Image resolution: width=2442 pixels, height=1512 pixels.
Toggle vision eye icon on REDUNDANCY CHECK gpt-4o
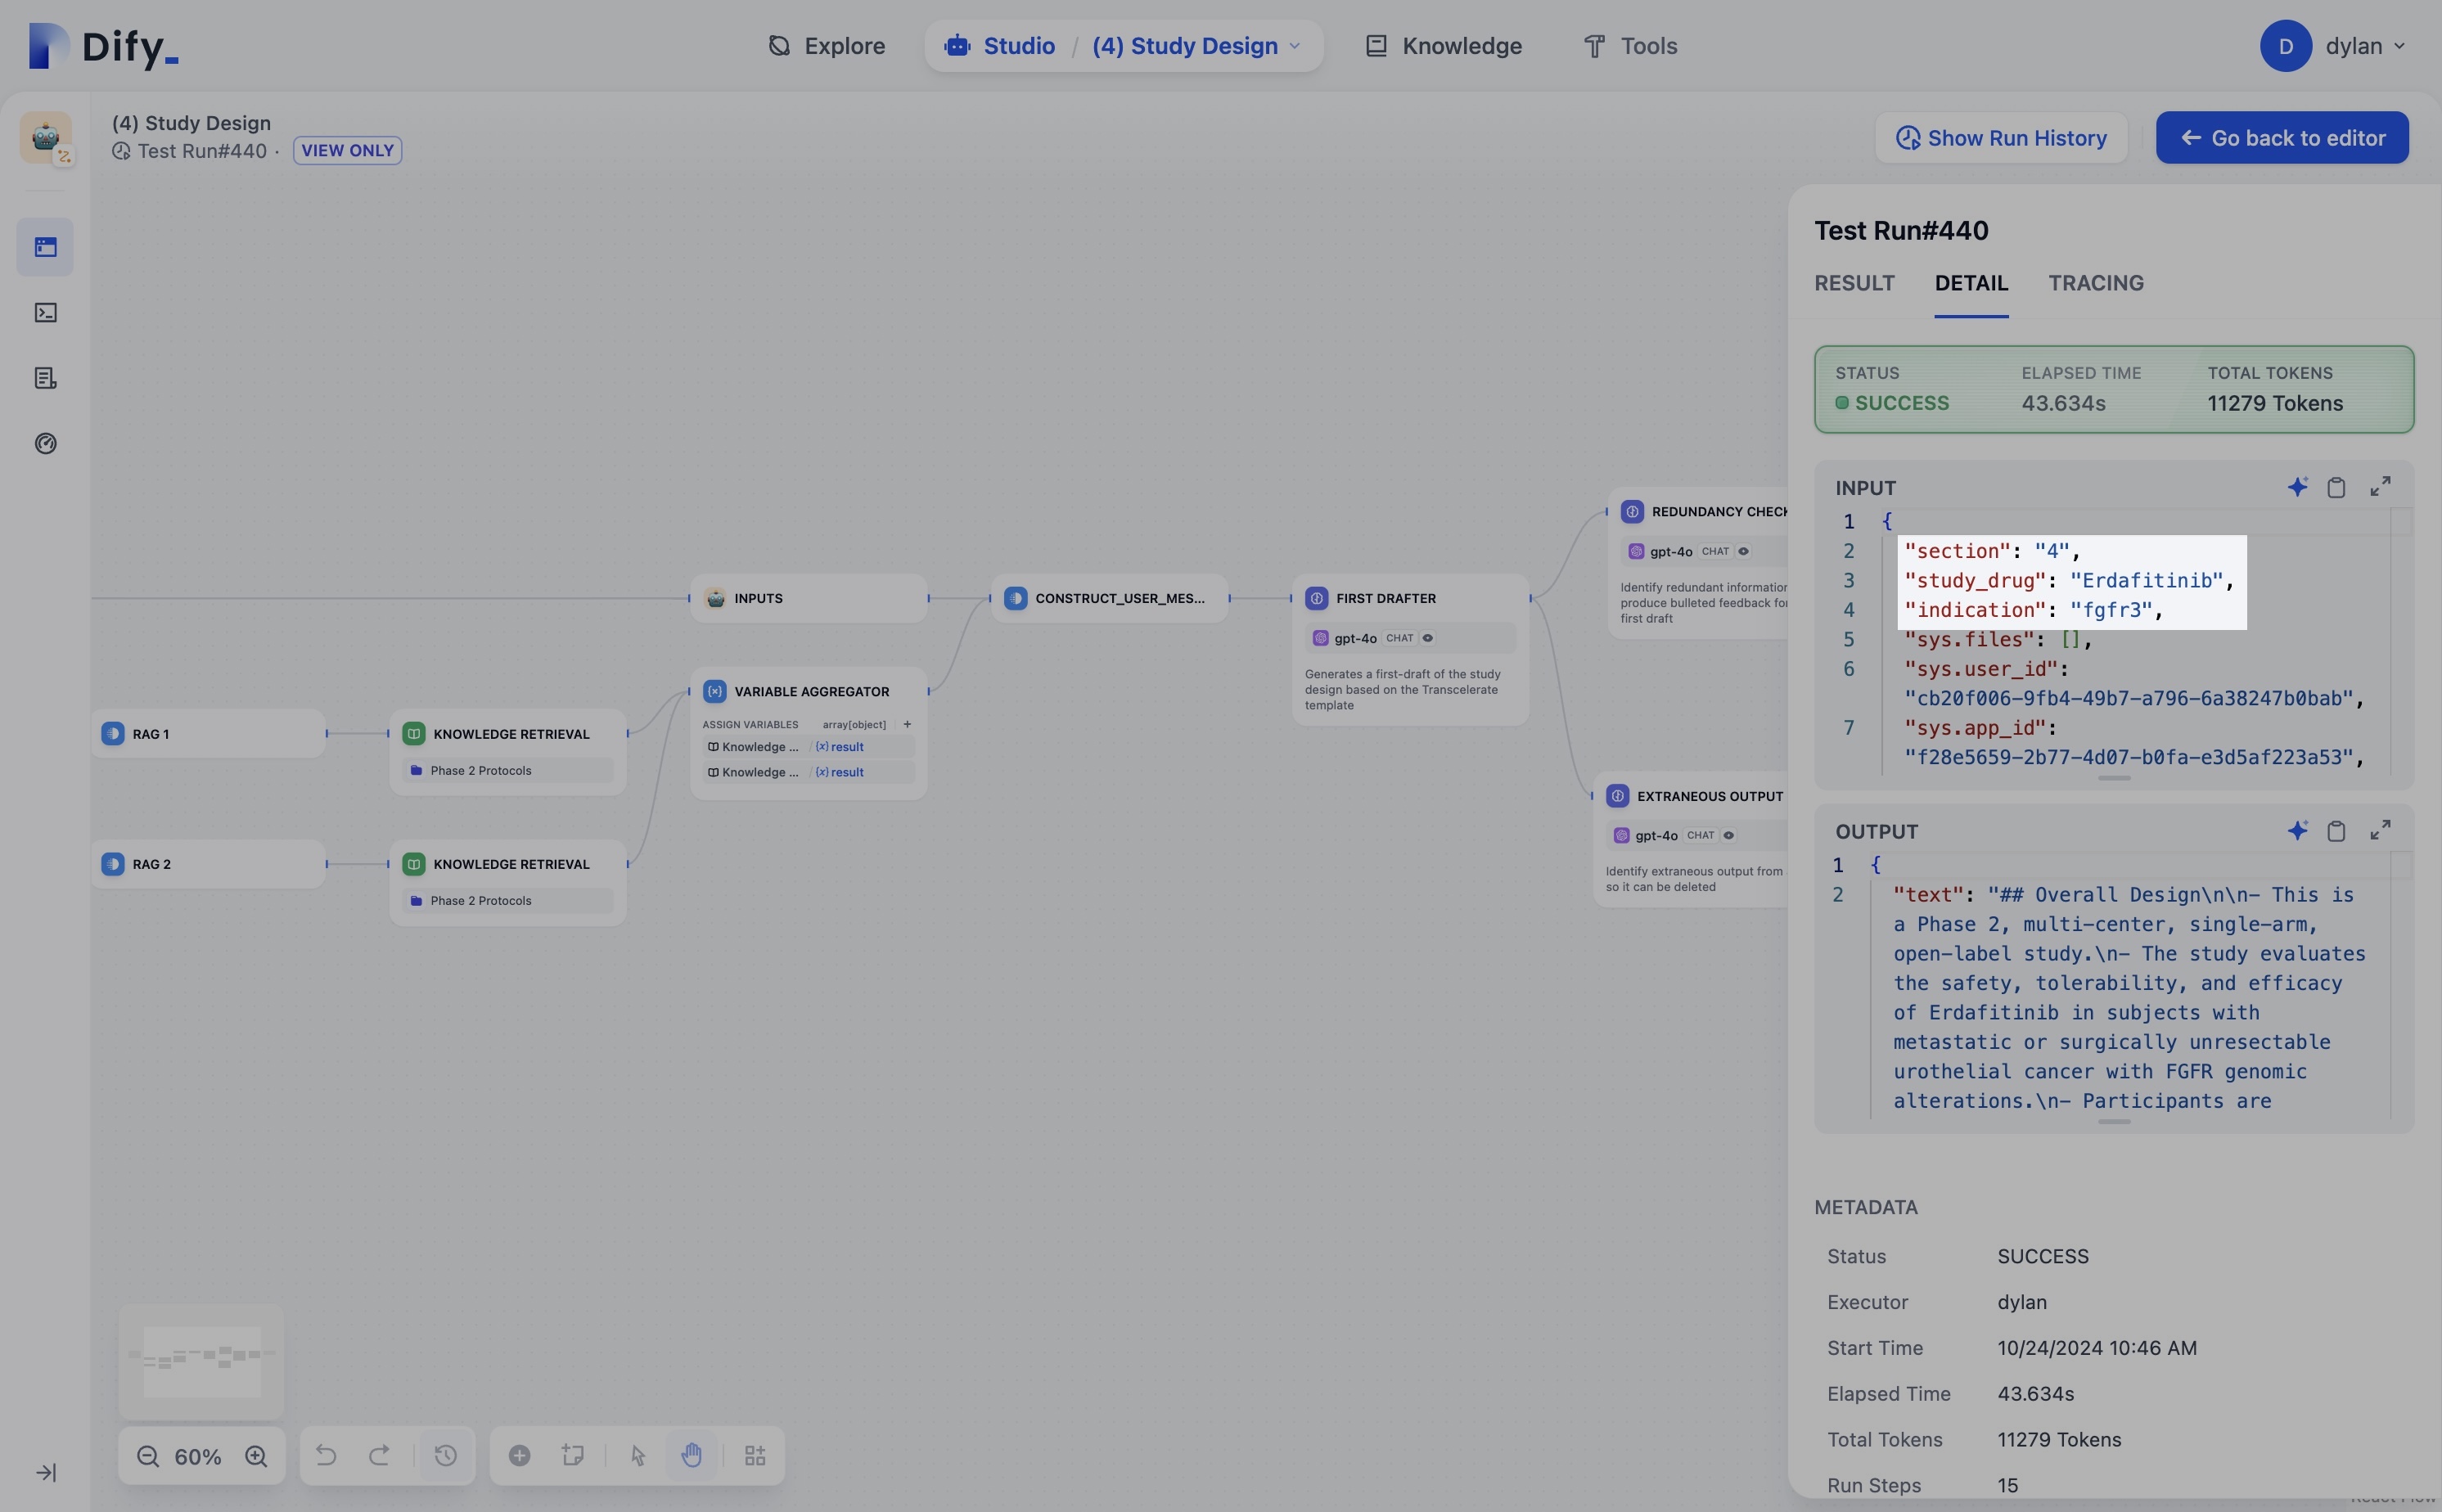click(x=1743, y=551)
